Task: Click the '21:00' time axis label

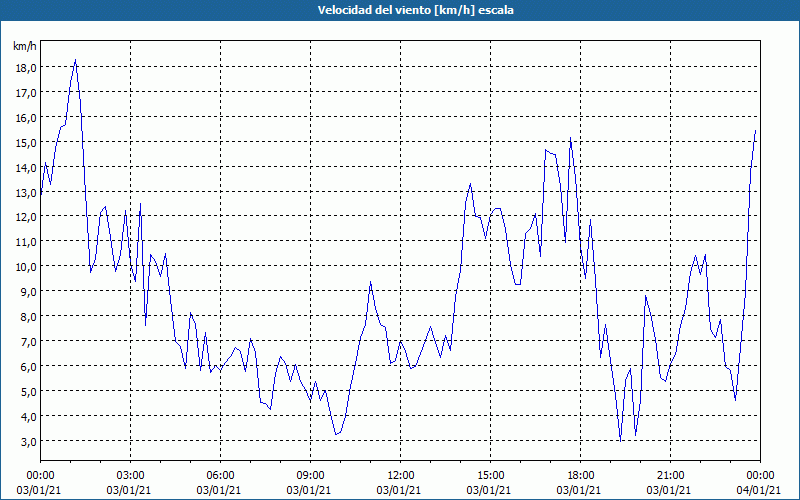Action: (x=670, y=476)
